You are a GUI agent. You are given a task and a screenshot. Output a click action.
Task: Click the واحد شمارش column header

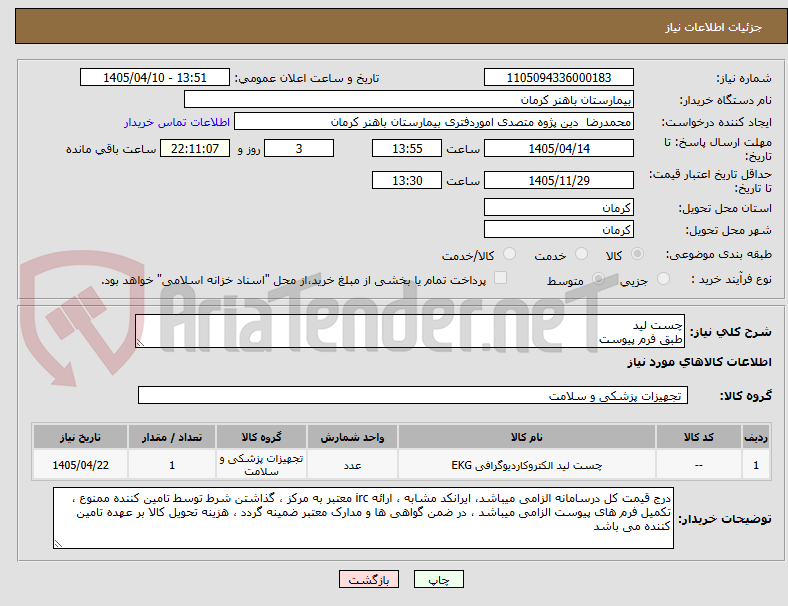(x=352, y=437)
